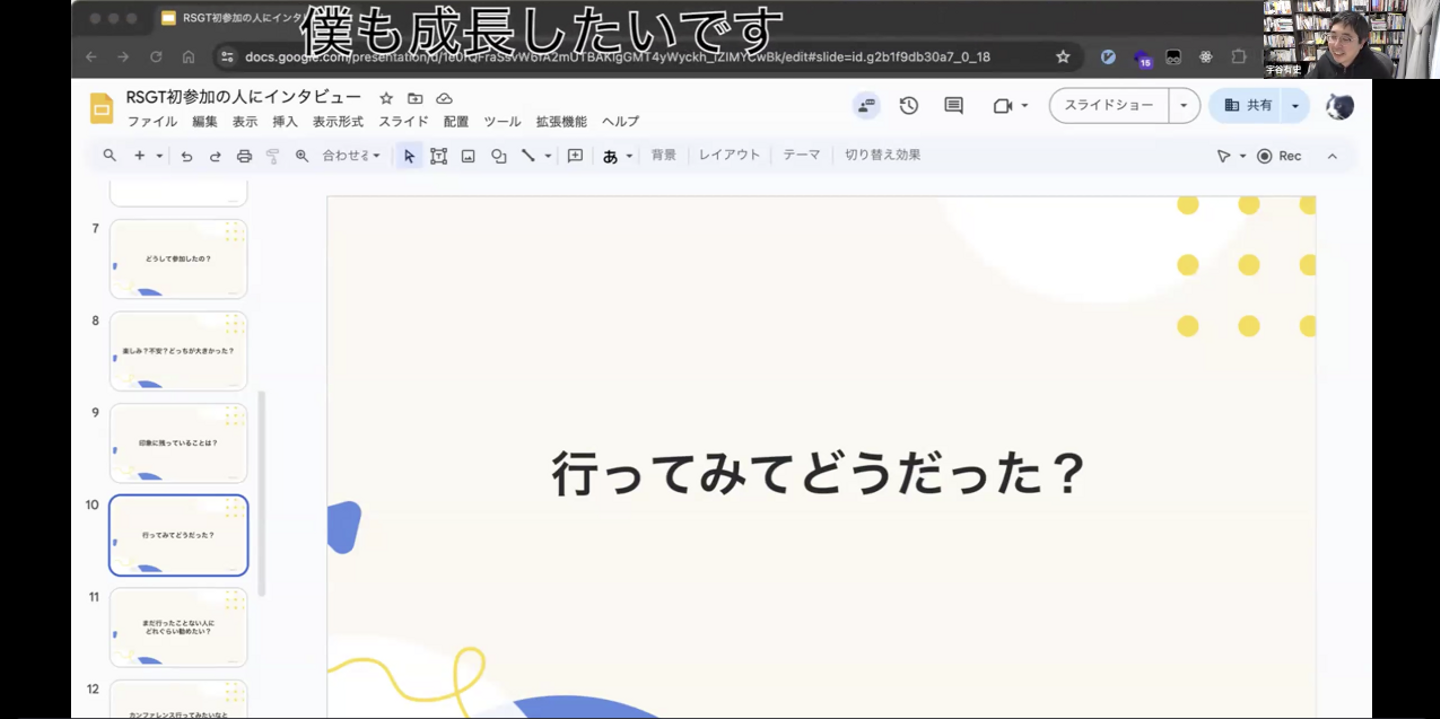Screen dimensions: 1440x719
Task: Click the Google Slides home logo
Action: [101, 108]
